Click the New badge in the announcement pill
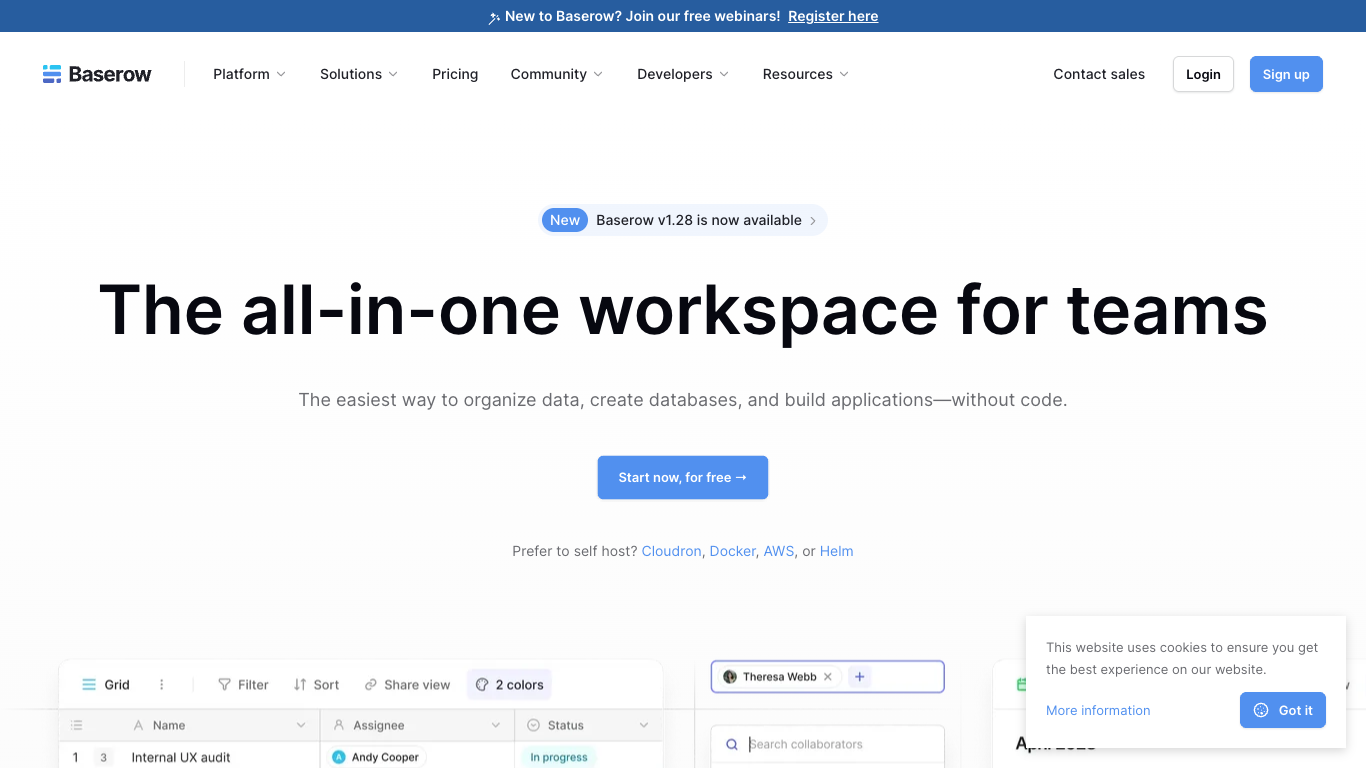This screenshot has width=1366, height=768. click(565, 220)
